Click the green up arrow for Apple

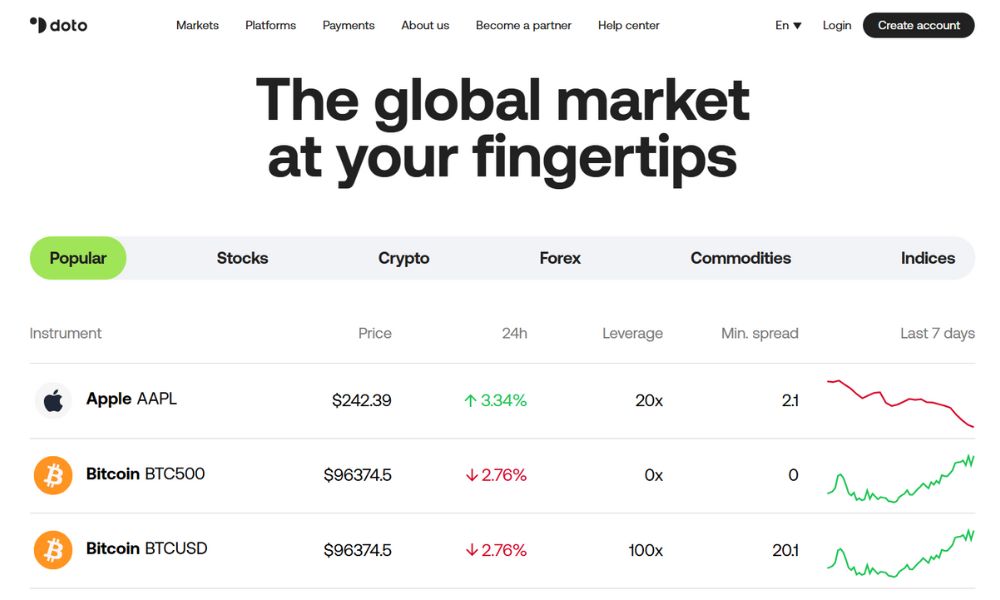point(470,401)
